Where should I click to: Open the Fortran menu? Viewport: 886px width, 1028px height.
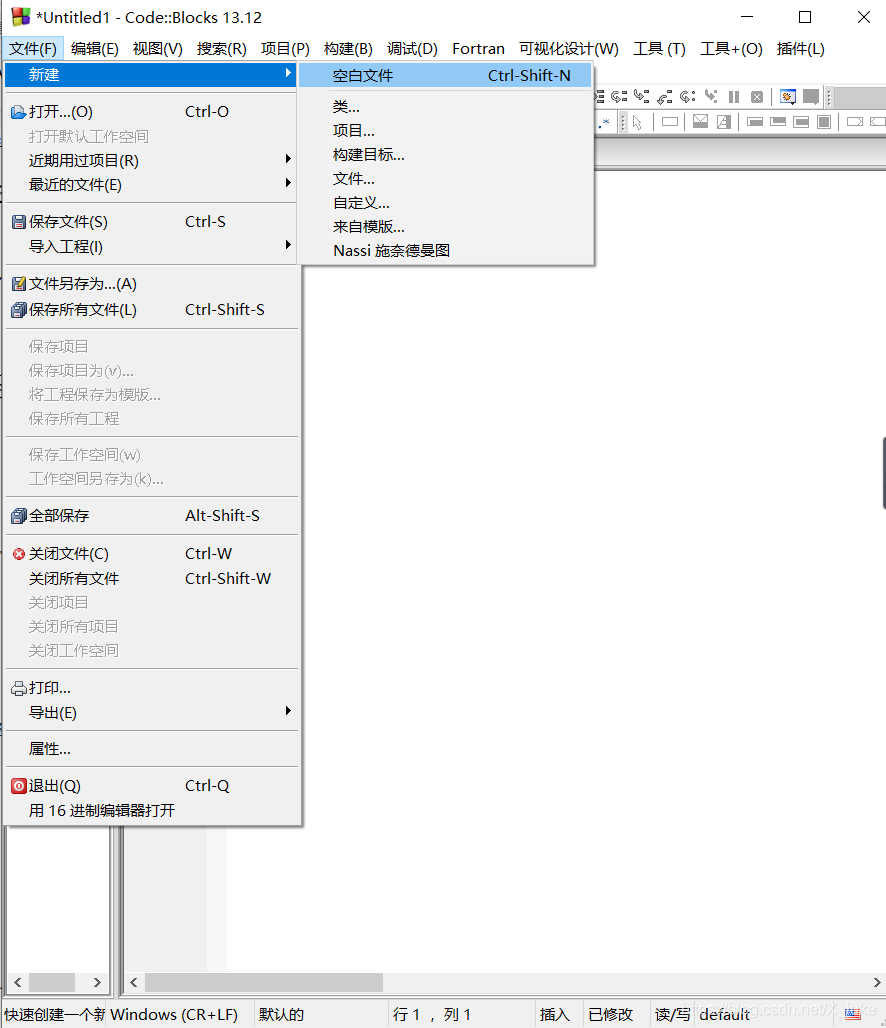478,49
